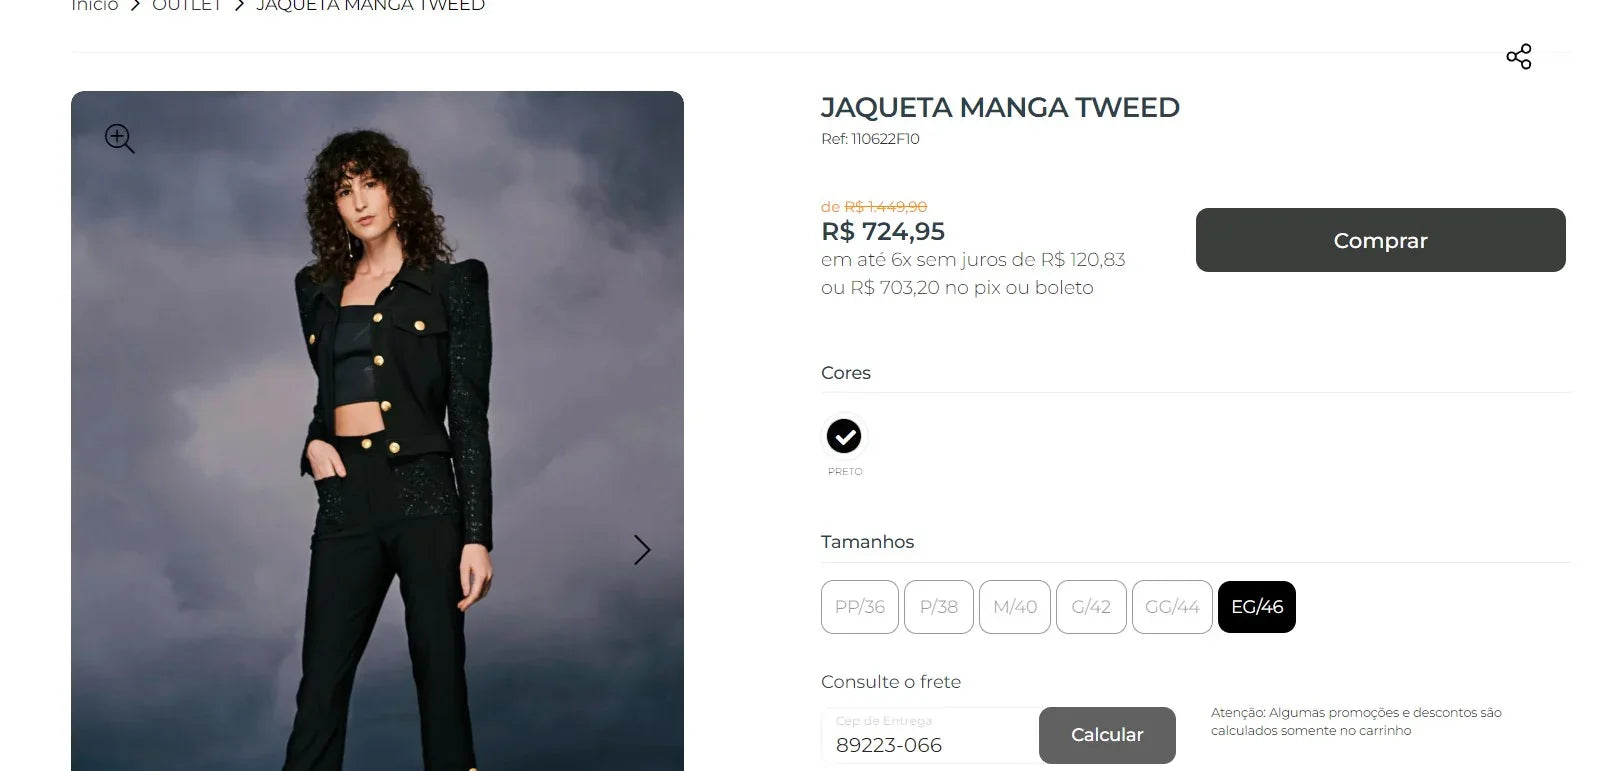
Task: Click the share icon
Action: point(1518,57)
